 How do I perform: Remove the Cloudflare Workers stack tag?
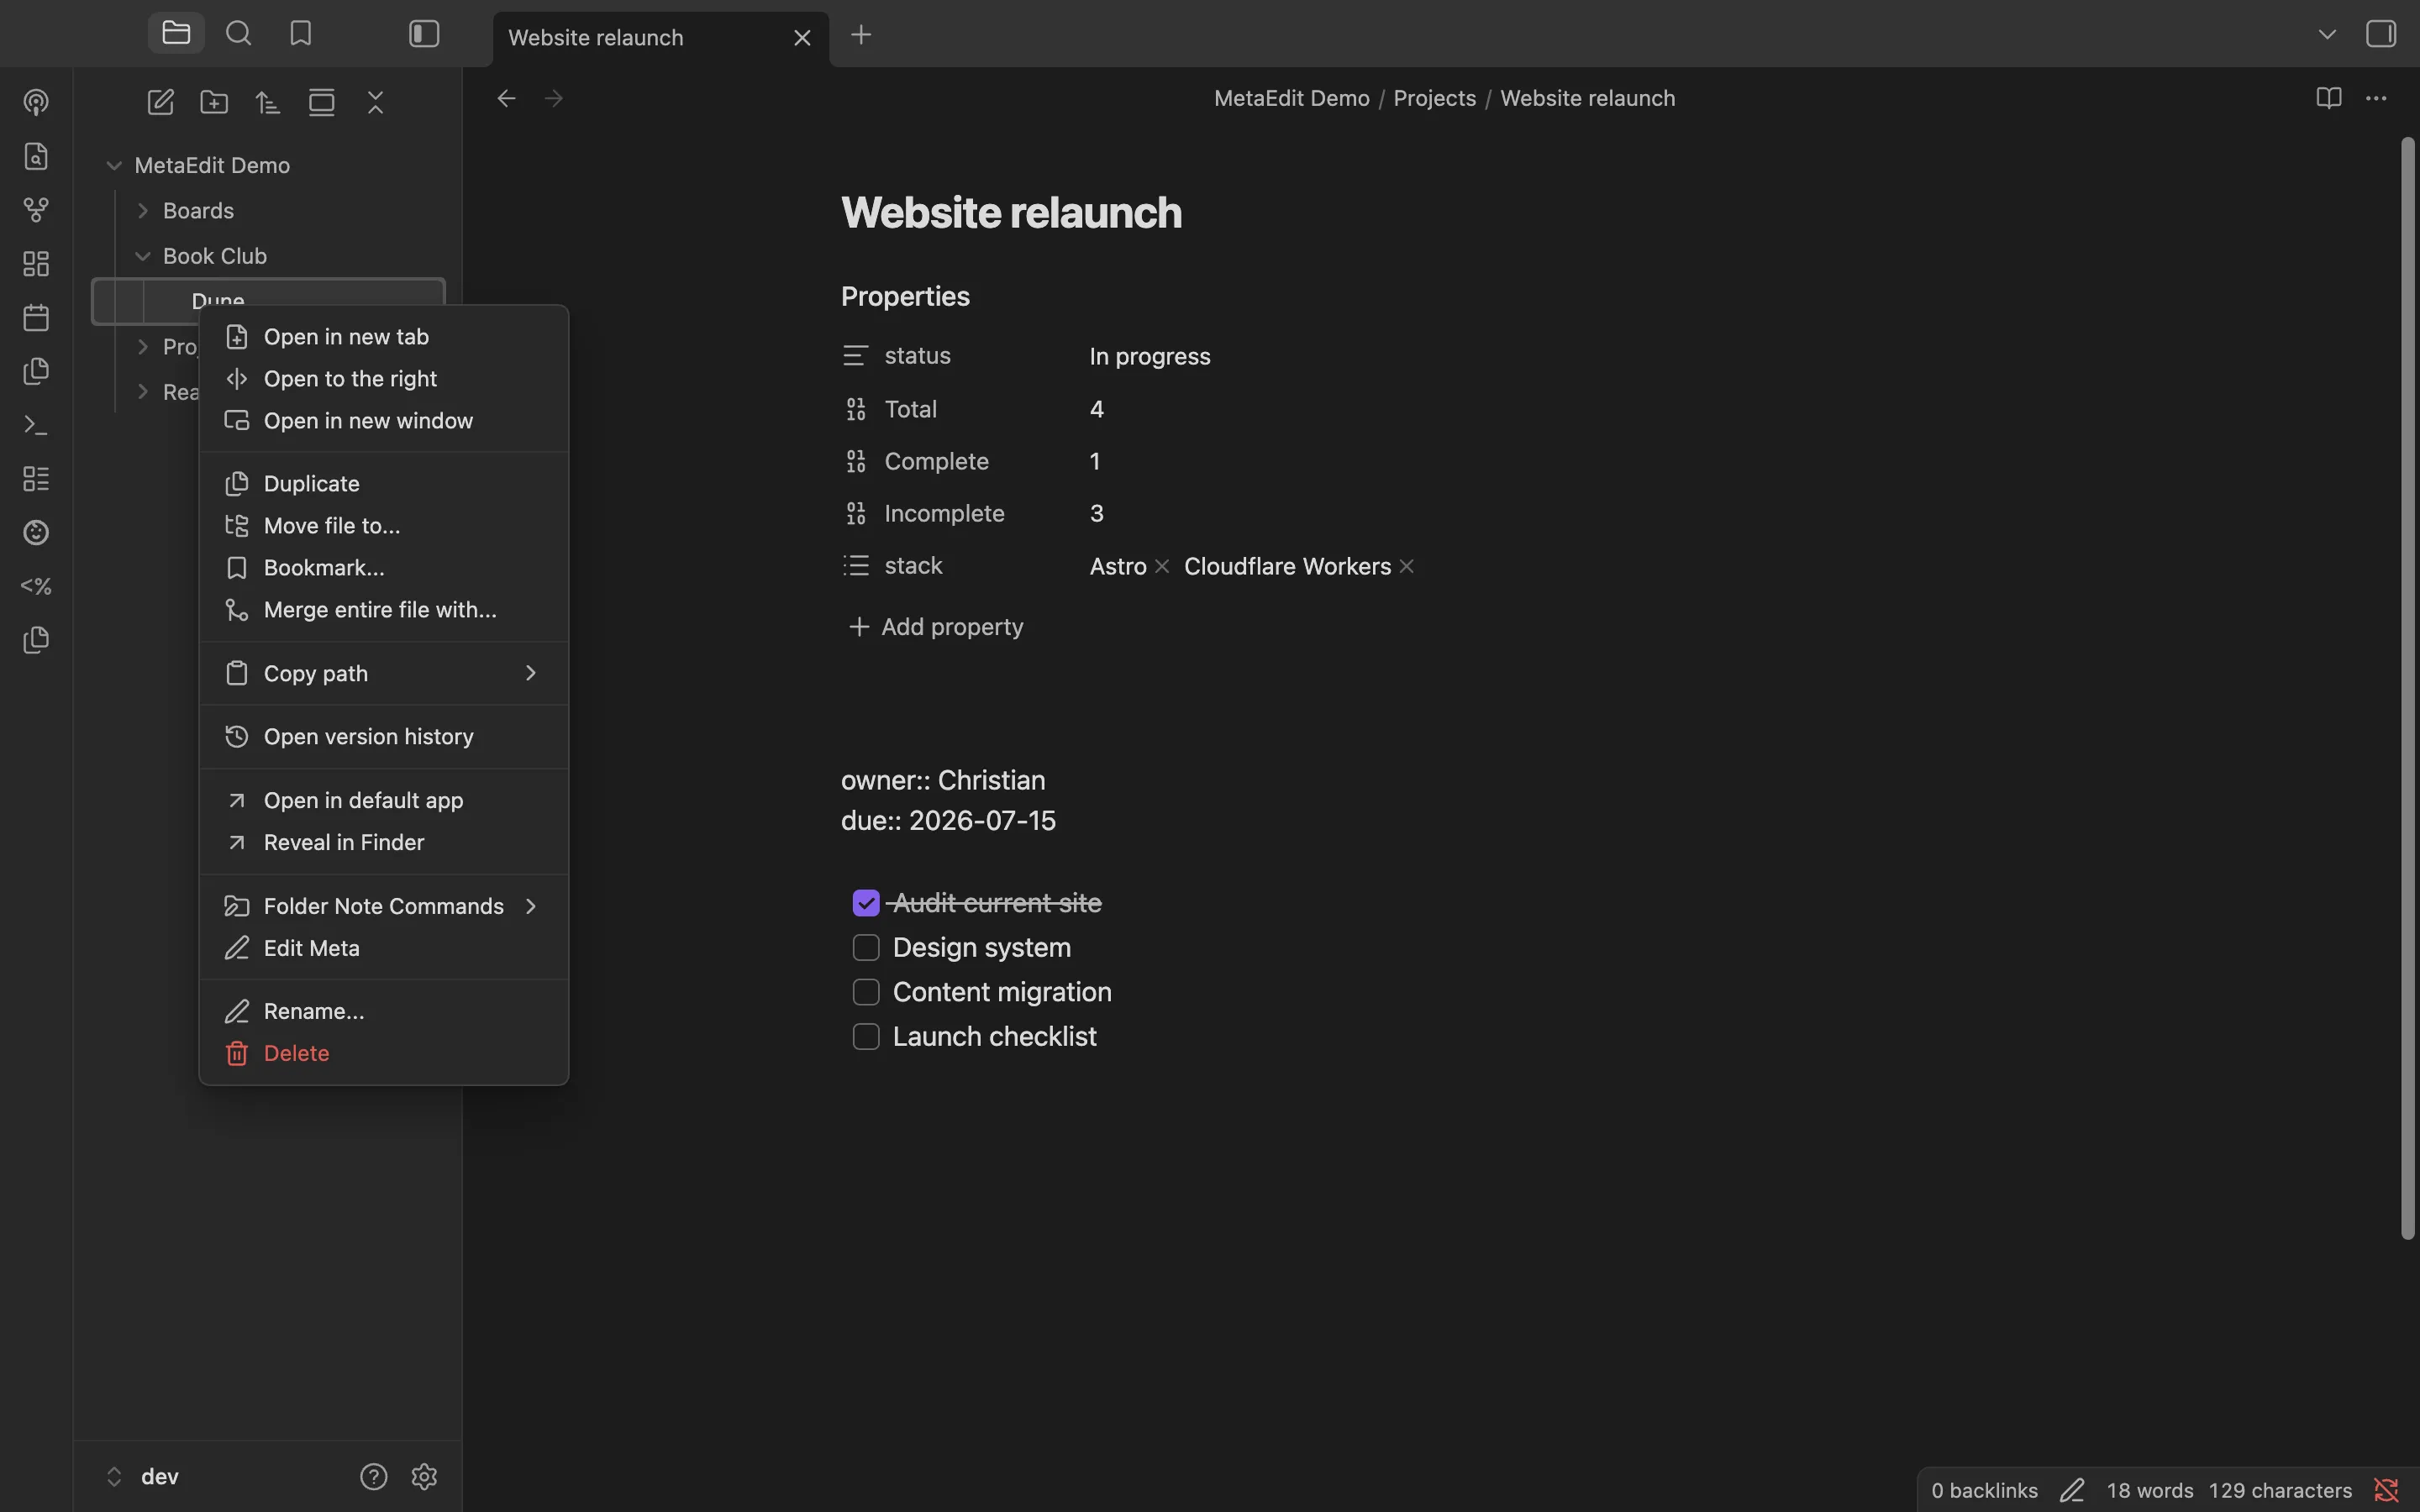point(1407,566)
